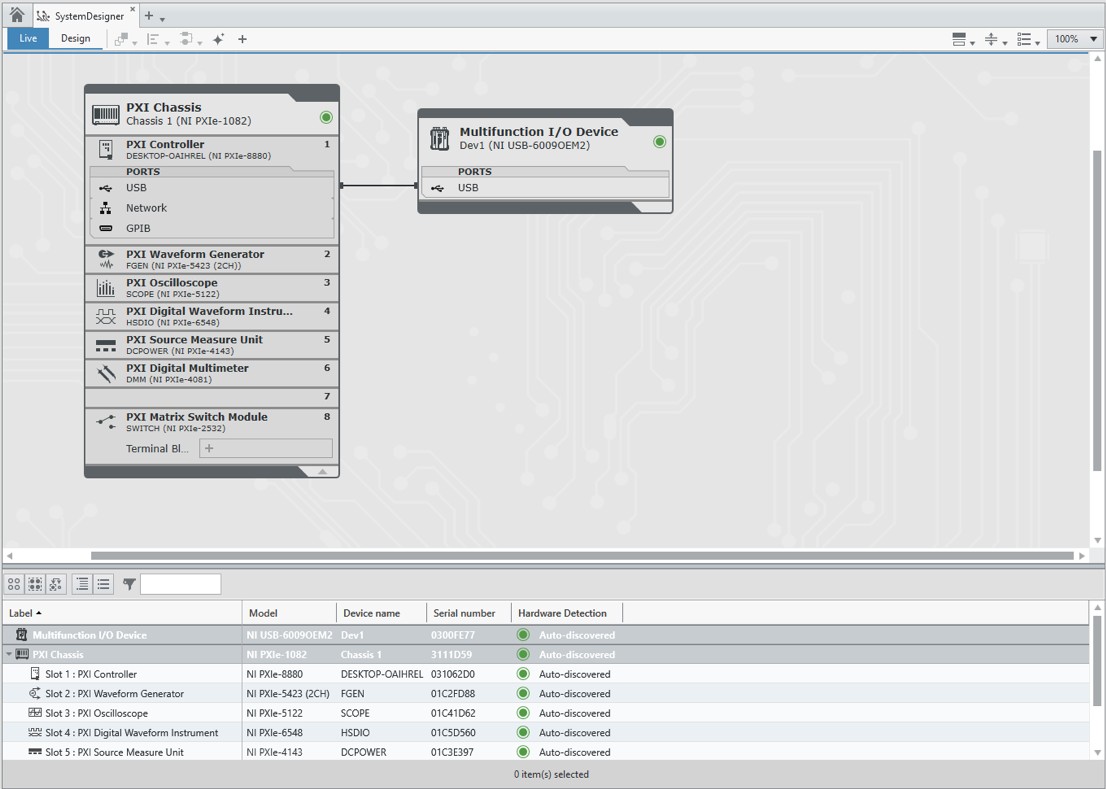1106x789 pixels.
Task: Click the four-circles icon in the table toolbar
Action: pyautogui.click(x=14, y=584)
